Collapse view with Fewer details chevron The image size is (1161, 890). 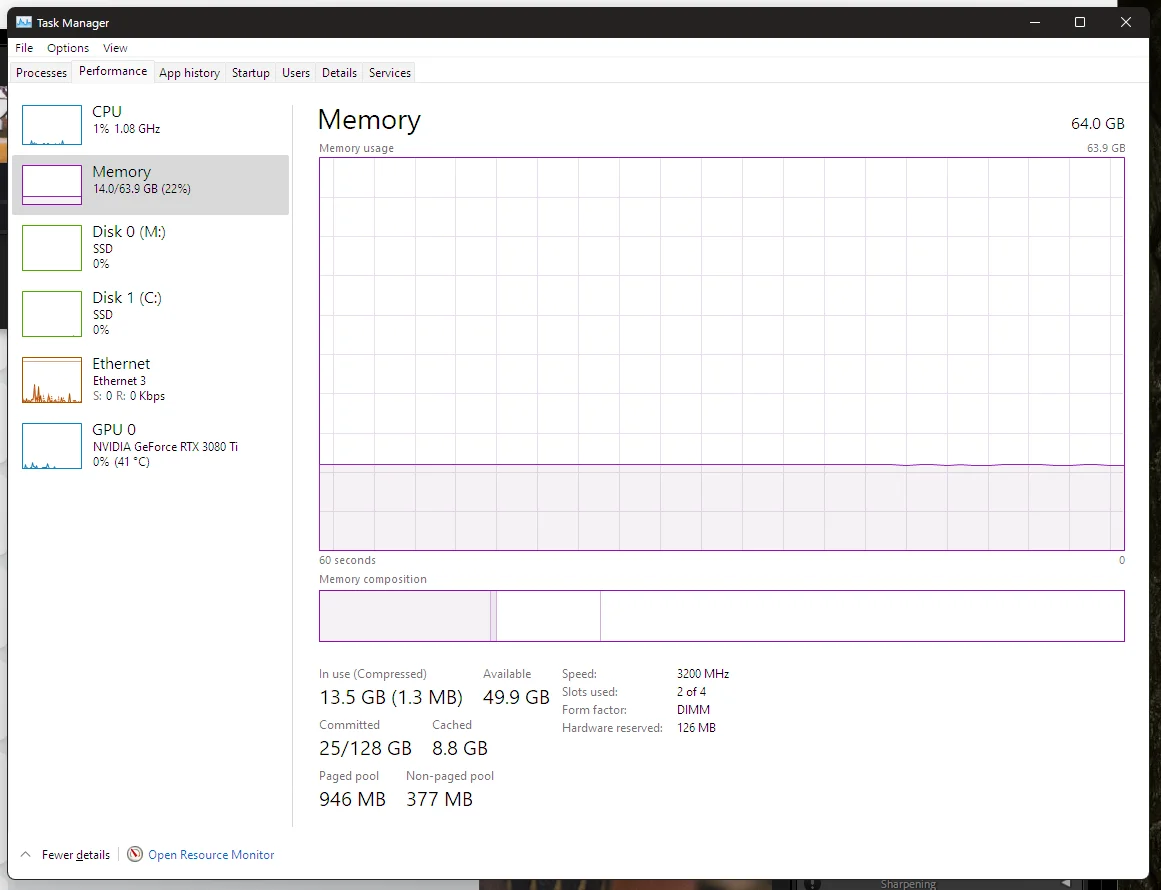click(x=25, y=854)
